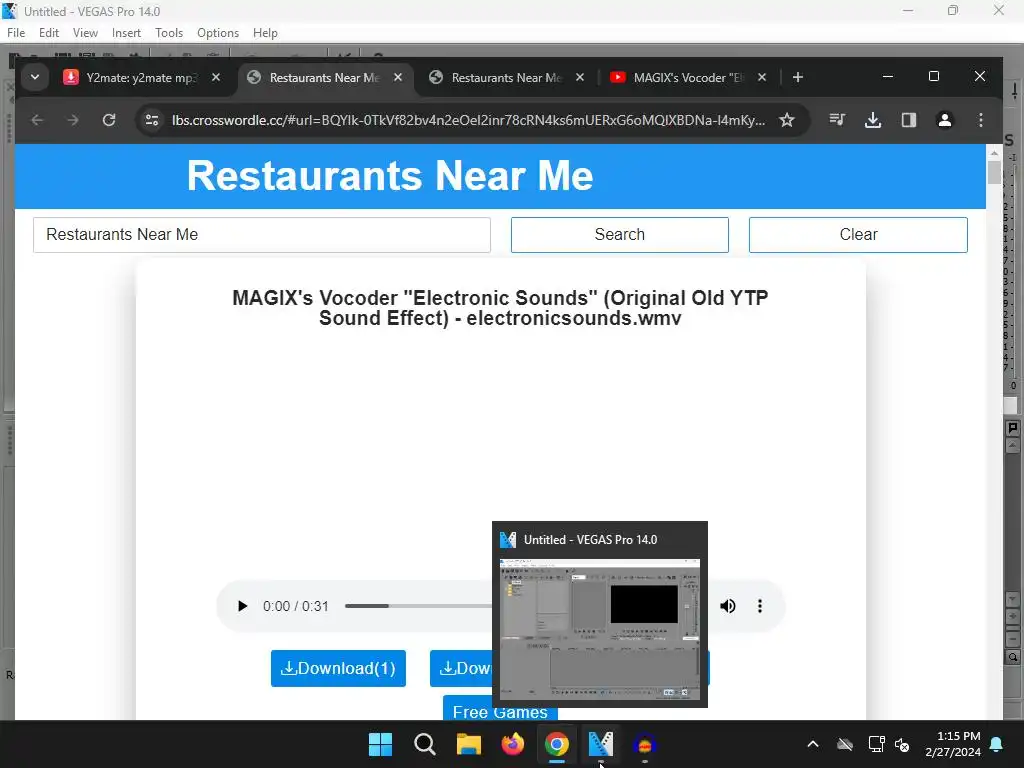Image resolution: width=1024 pixels, height=768 pixels.
Task: Open the Insert menu in VEGAS Pro
Action: pos(126,33)
